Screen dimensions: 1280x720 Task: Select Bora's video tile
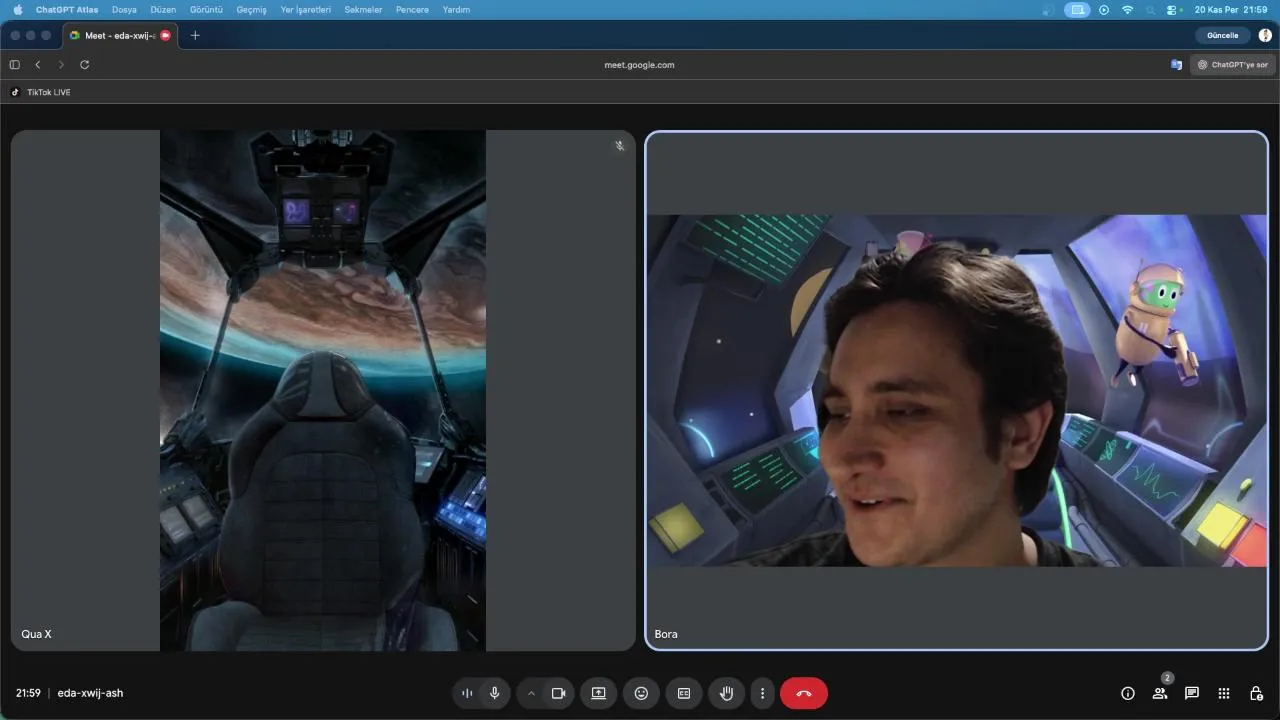957,390
